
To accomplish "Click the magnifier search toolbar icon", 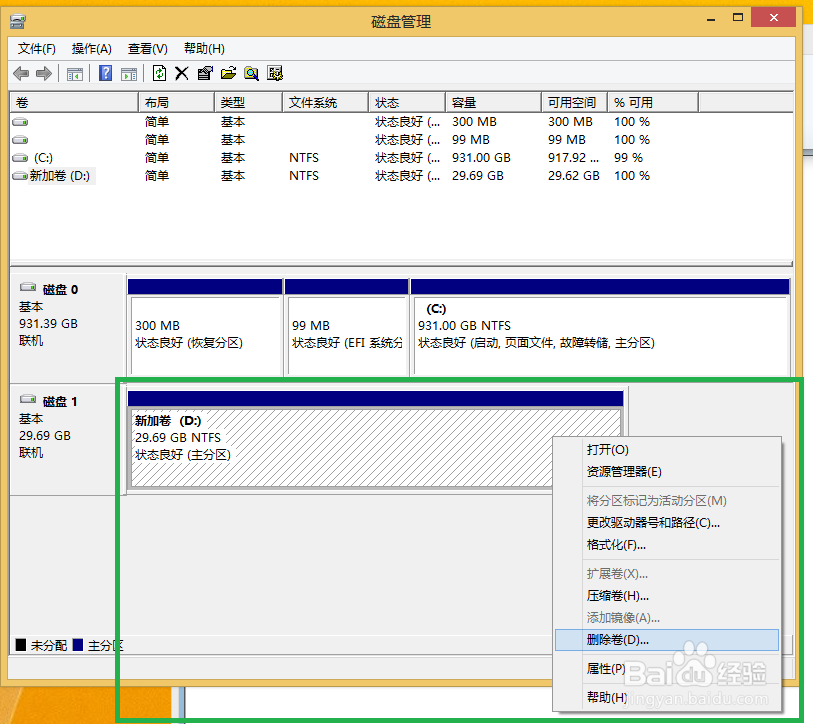I will pos(253,72).
